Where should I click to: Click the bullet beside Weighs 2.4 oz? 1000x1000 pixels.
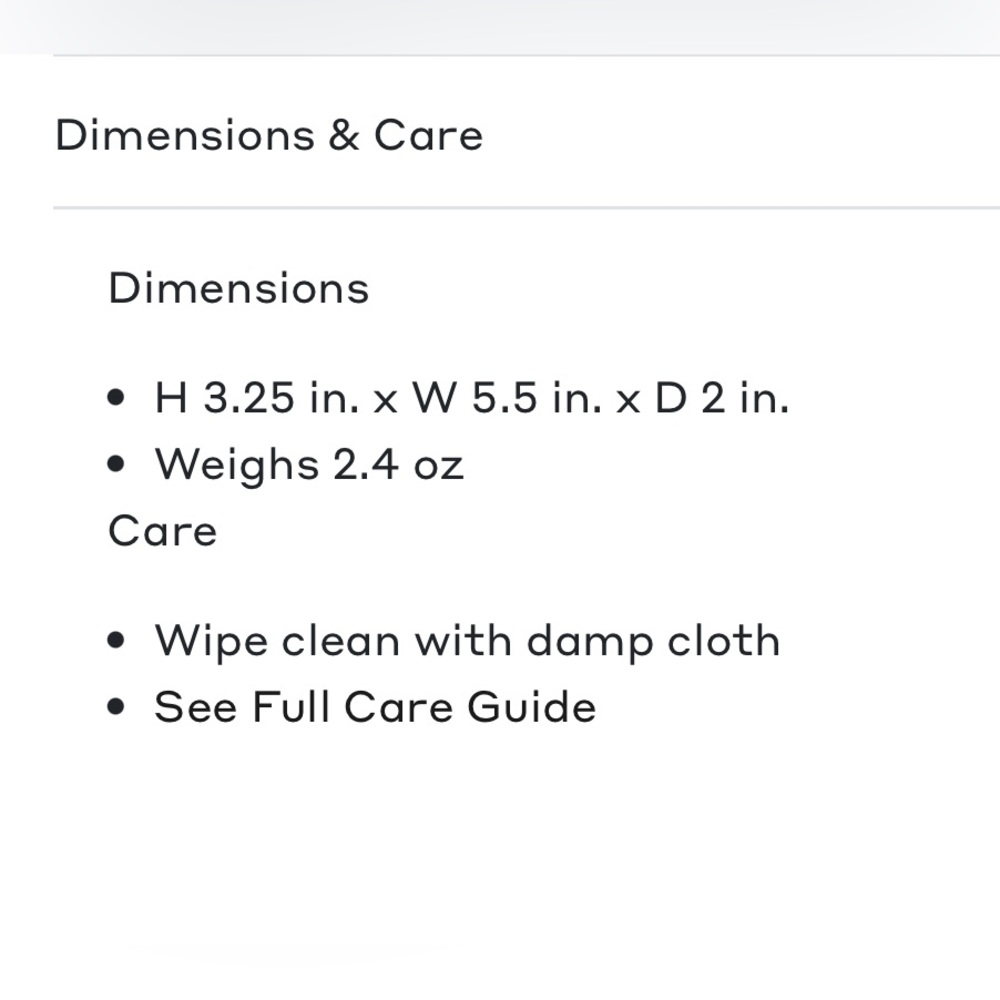point(116,464)
